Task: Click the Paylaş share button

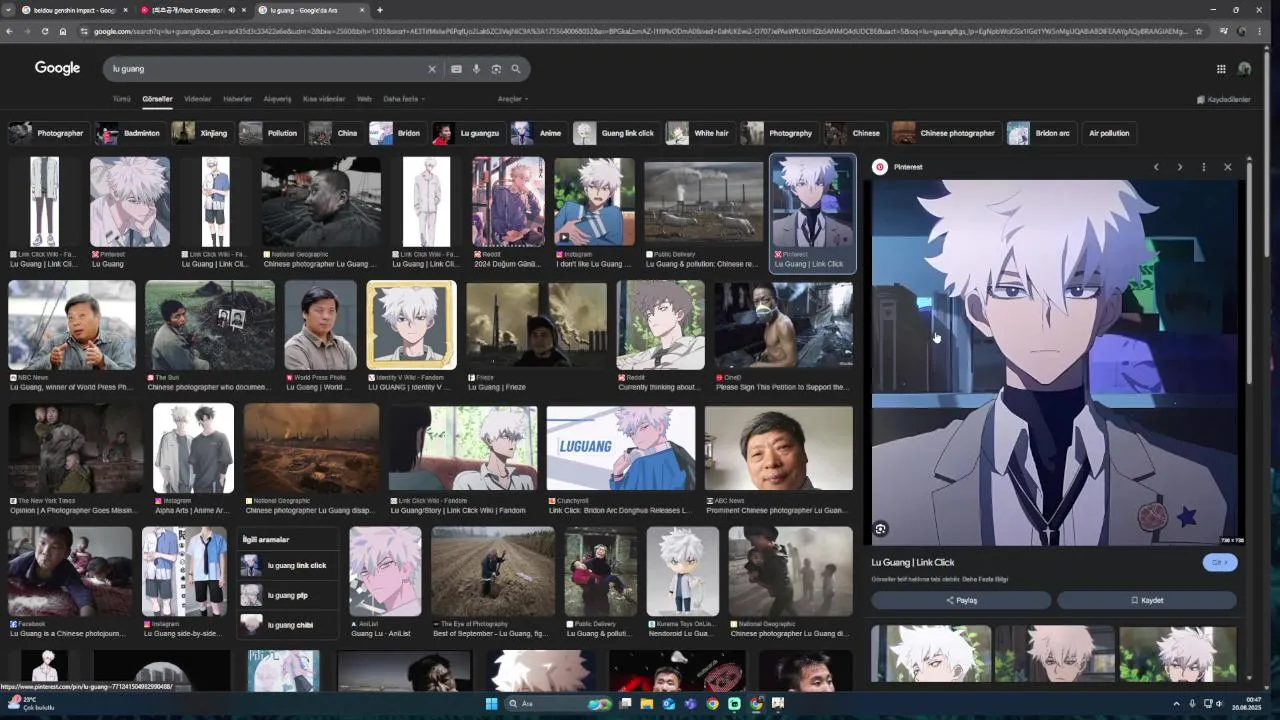Action: 961,600
